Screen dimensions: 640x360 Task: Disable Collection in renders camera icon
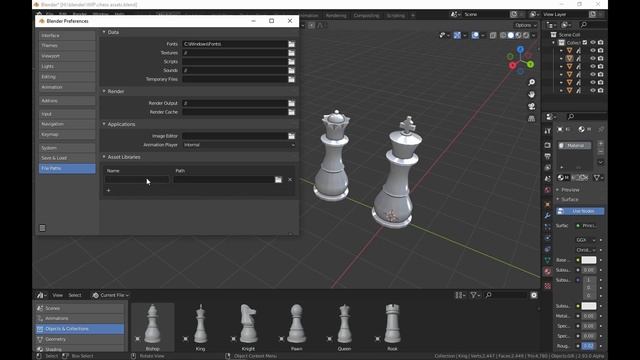(600, 42)
